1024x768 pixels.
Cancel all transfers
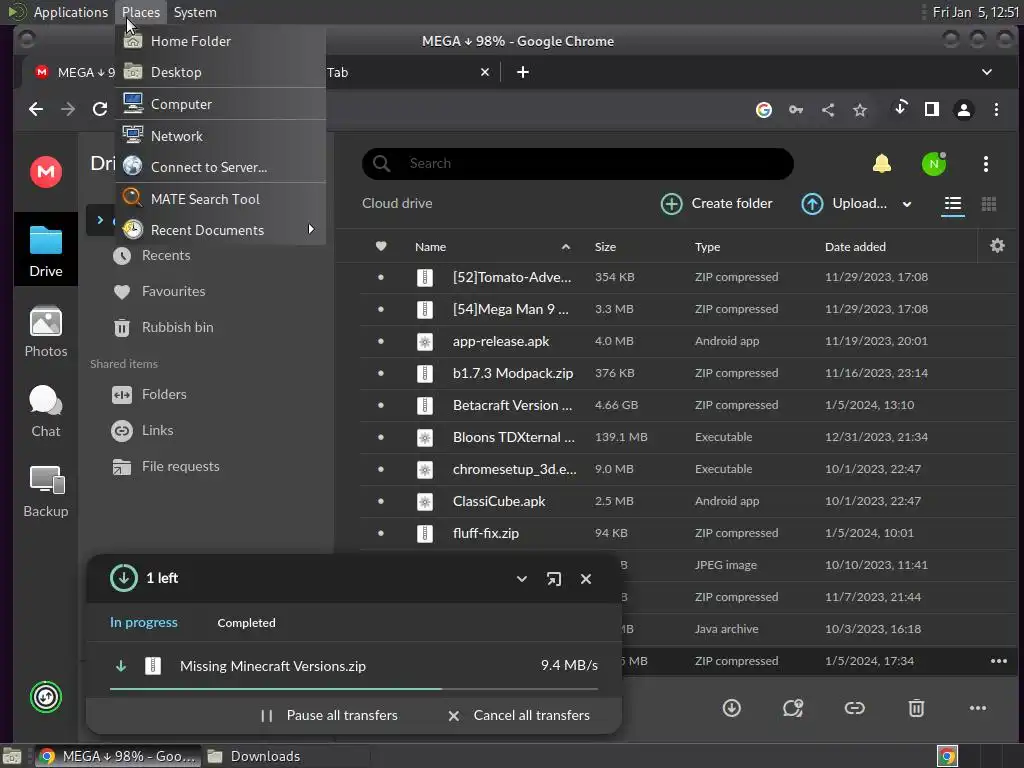tap(519, 715)
